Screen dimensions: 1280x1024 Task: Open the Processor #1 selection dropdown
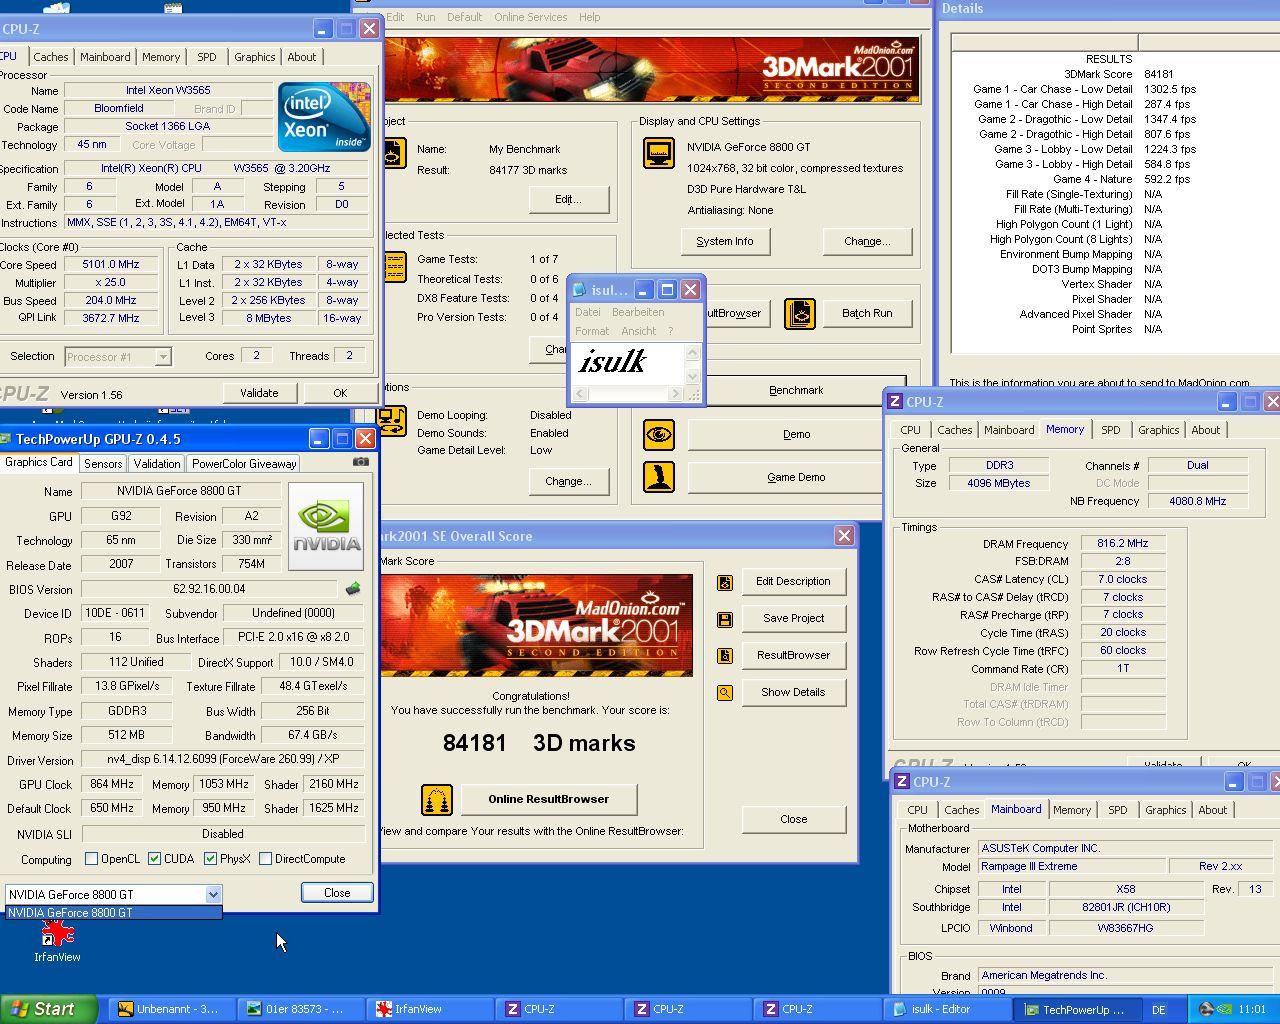[163, 356]
